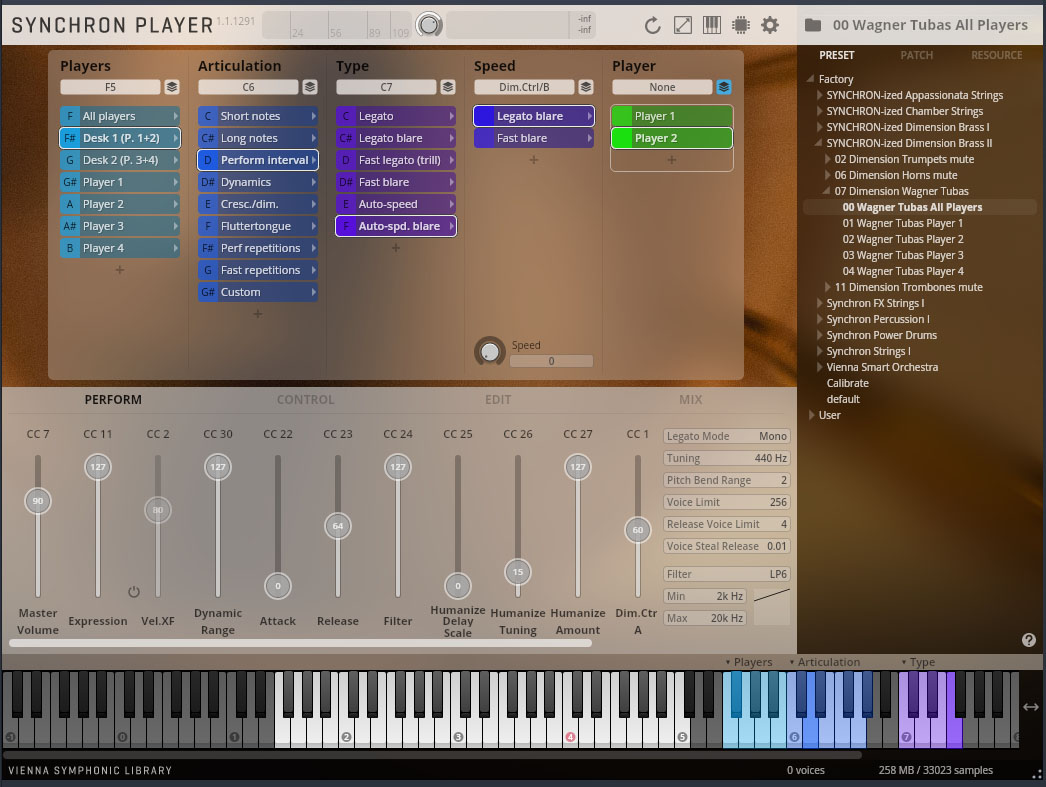Open settings via the gear icon
The width and height of the screenshot is (1046, 787).
[770, 25]
